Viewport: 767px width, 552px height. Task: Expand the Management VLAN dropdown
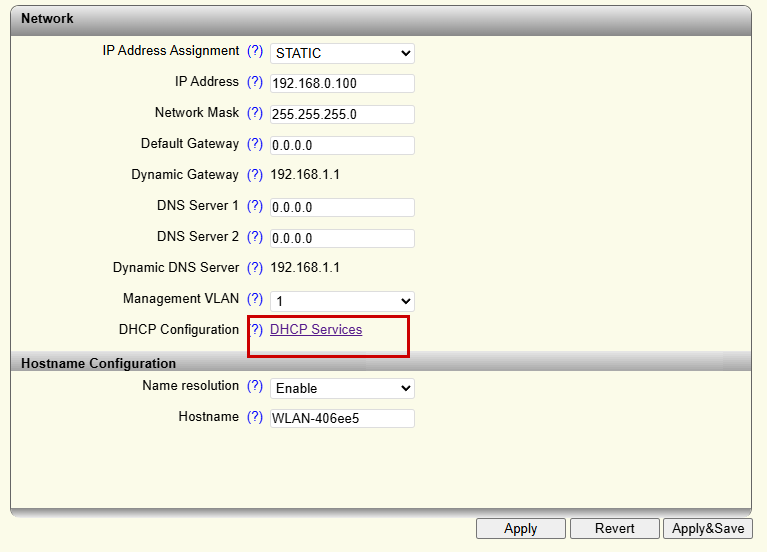pyautogui.click(x=342, y=301)
